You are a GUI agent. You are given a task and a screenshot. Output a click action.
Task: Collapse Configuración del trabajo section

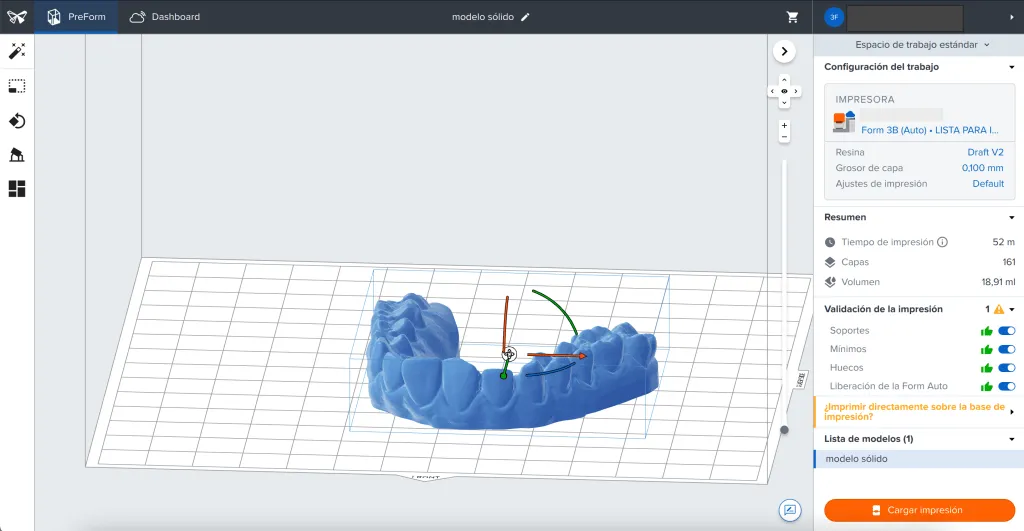point(1012,67)
